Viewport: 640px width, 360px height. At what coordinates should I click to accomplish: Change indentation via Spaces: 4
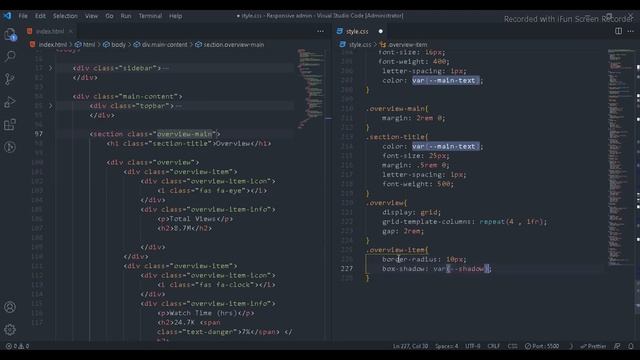pos(447,346)
